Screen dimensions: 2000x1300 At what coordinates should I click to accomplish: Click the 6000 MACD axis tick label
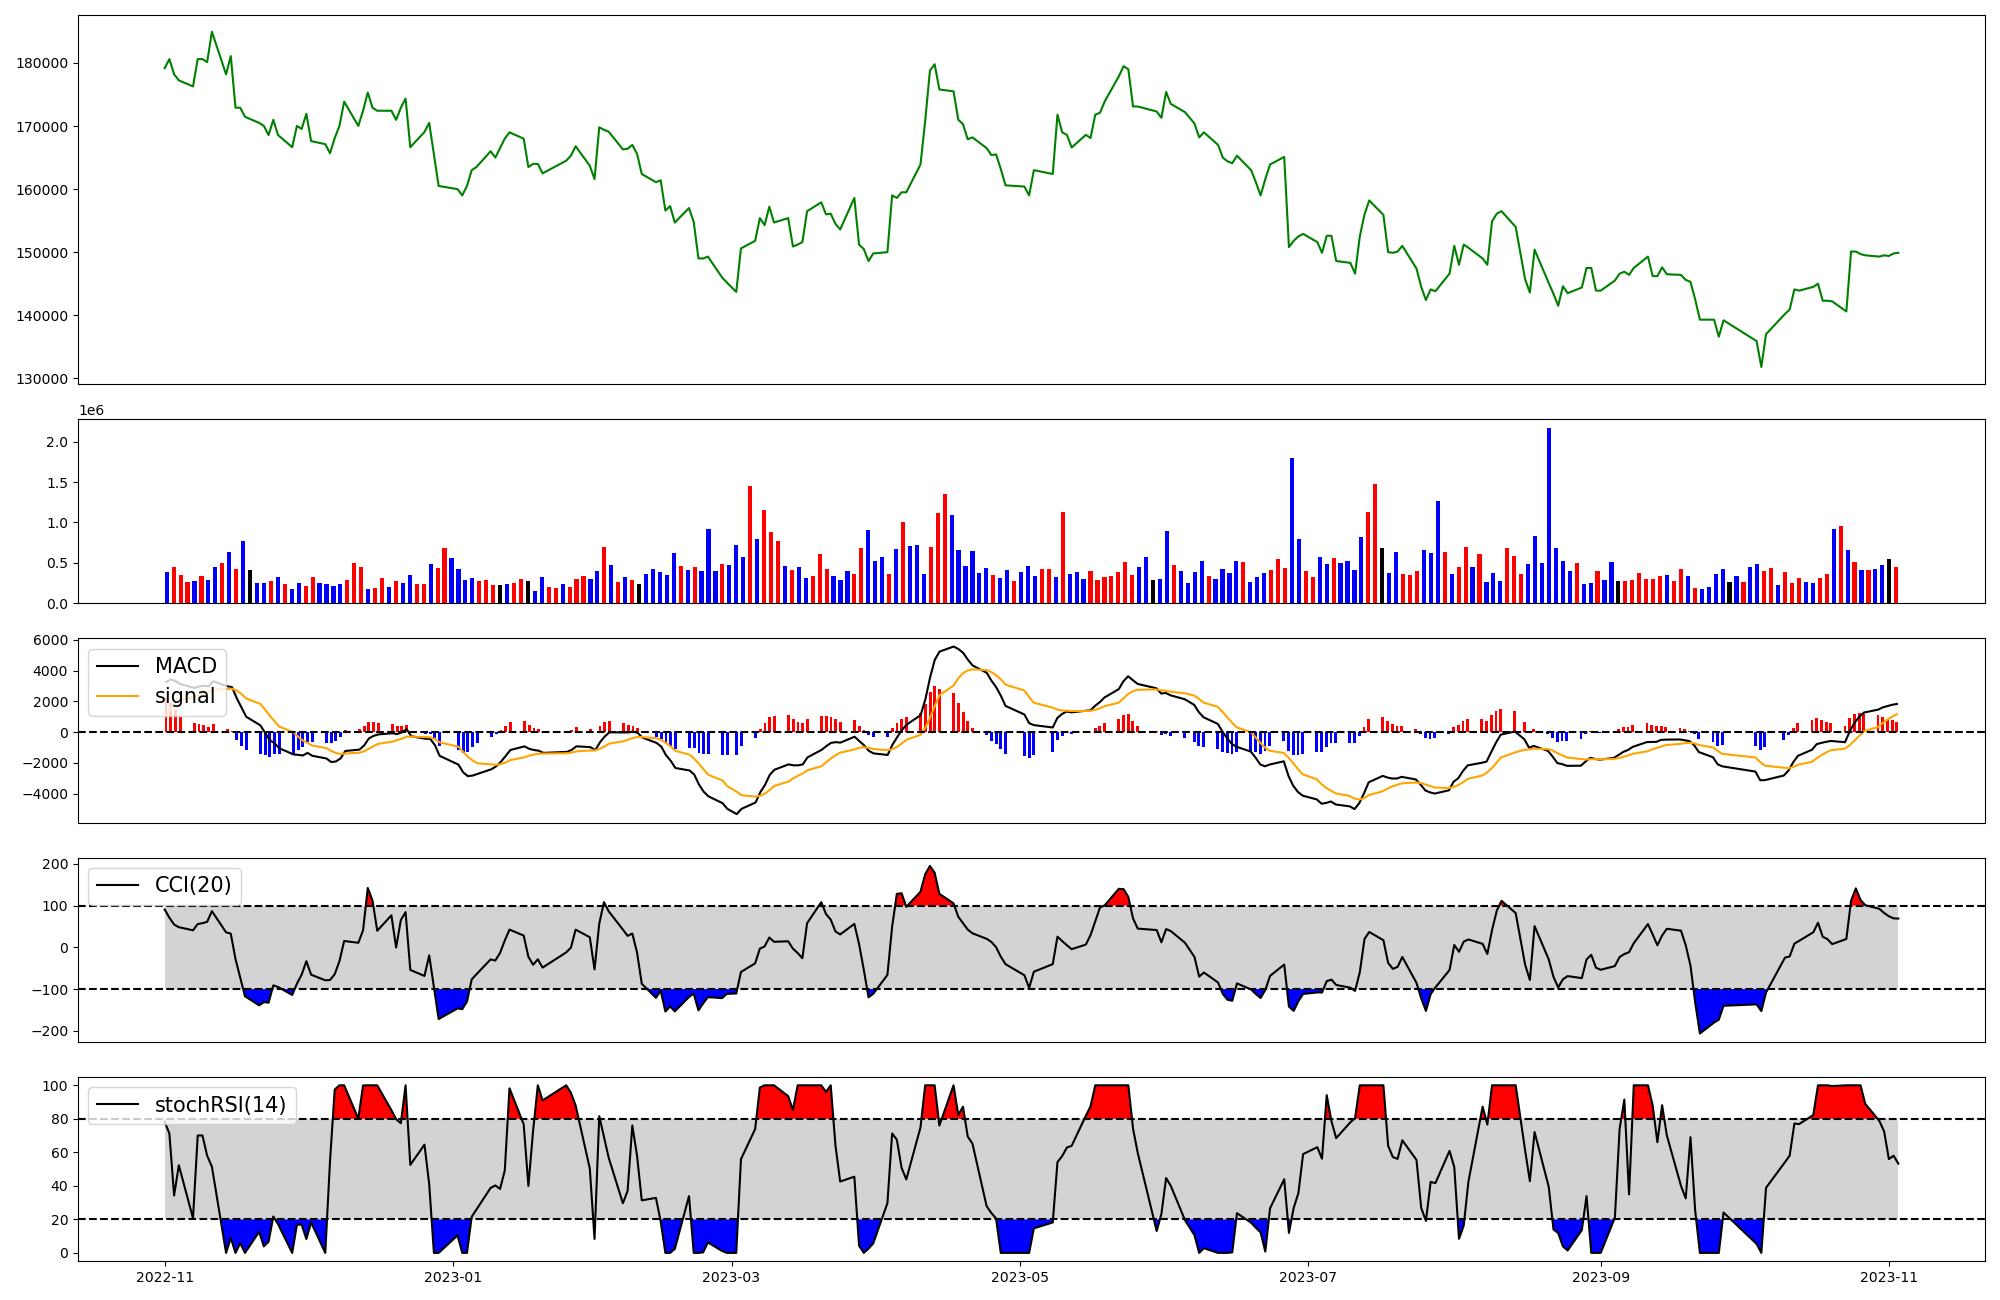(50, 640)
